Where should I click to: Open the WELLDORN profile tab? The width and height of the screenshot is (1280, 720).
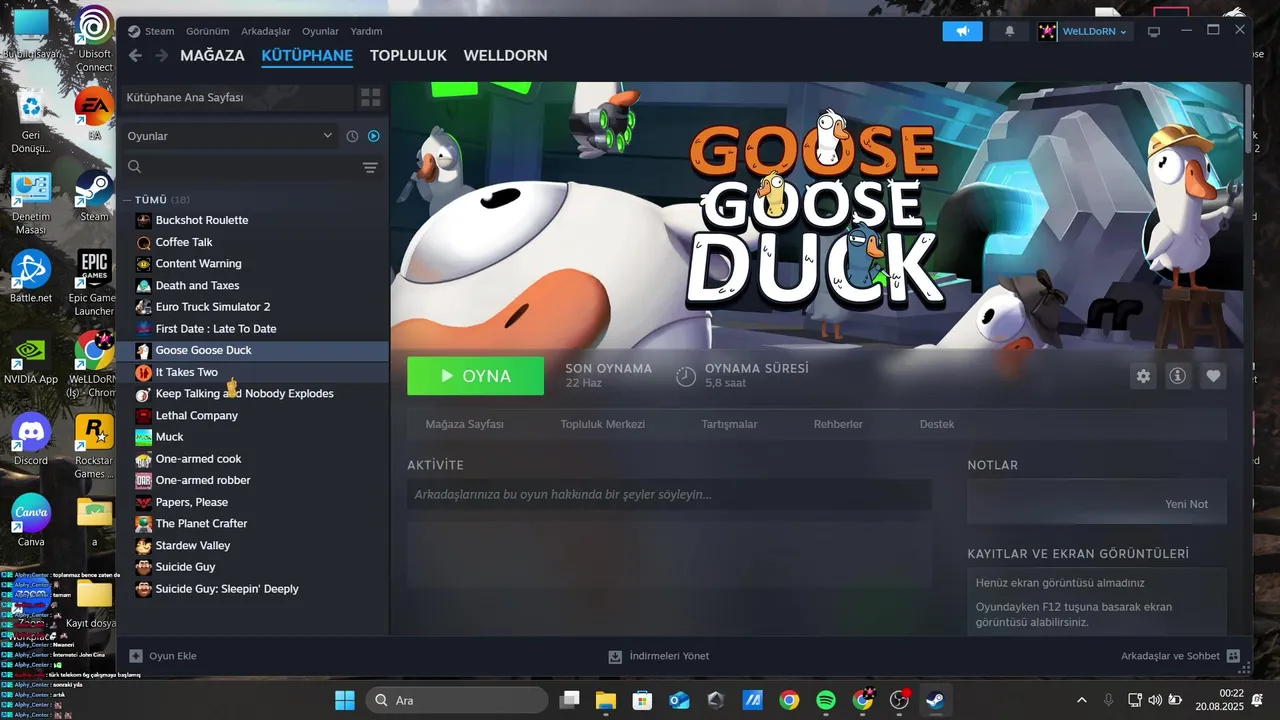505,56
